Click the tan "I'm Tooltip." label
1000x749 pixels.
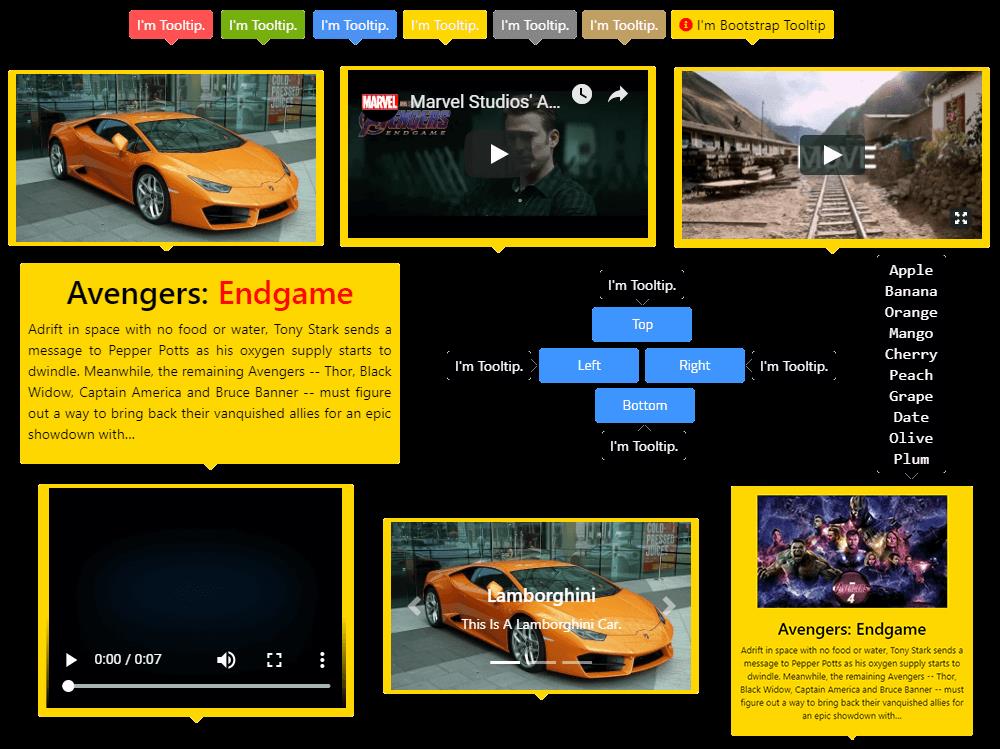coord(624,25)
